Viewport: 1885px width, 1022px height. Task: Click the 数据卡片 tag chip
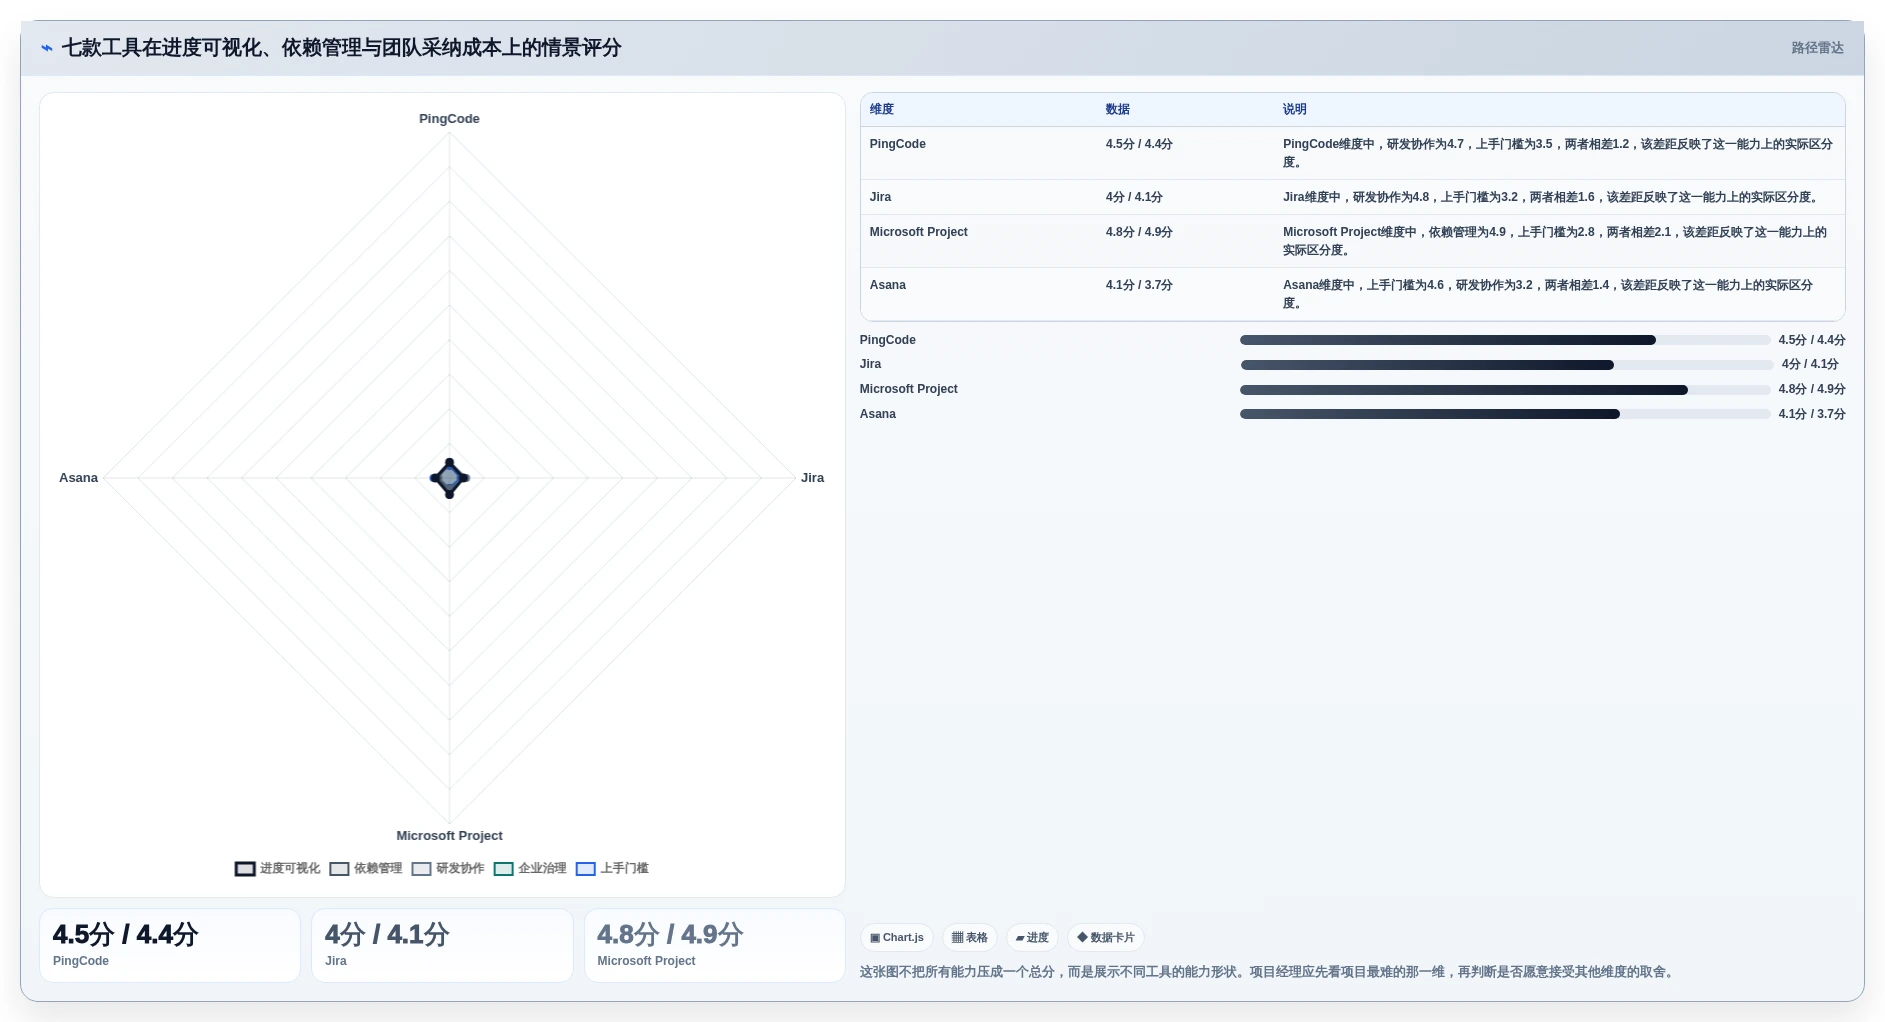(x=1106, y=938)
